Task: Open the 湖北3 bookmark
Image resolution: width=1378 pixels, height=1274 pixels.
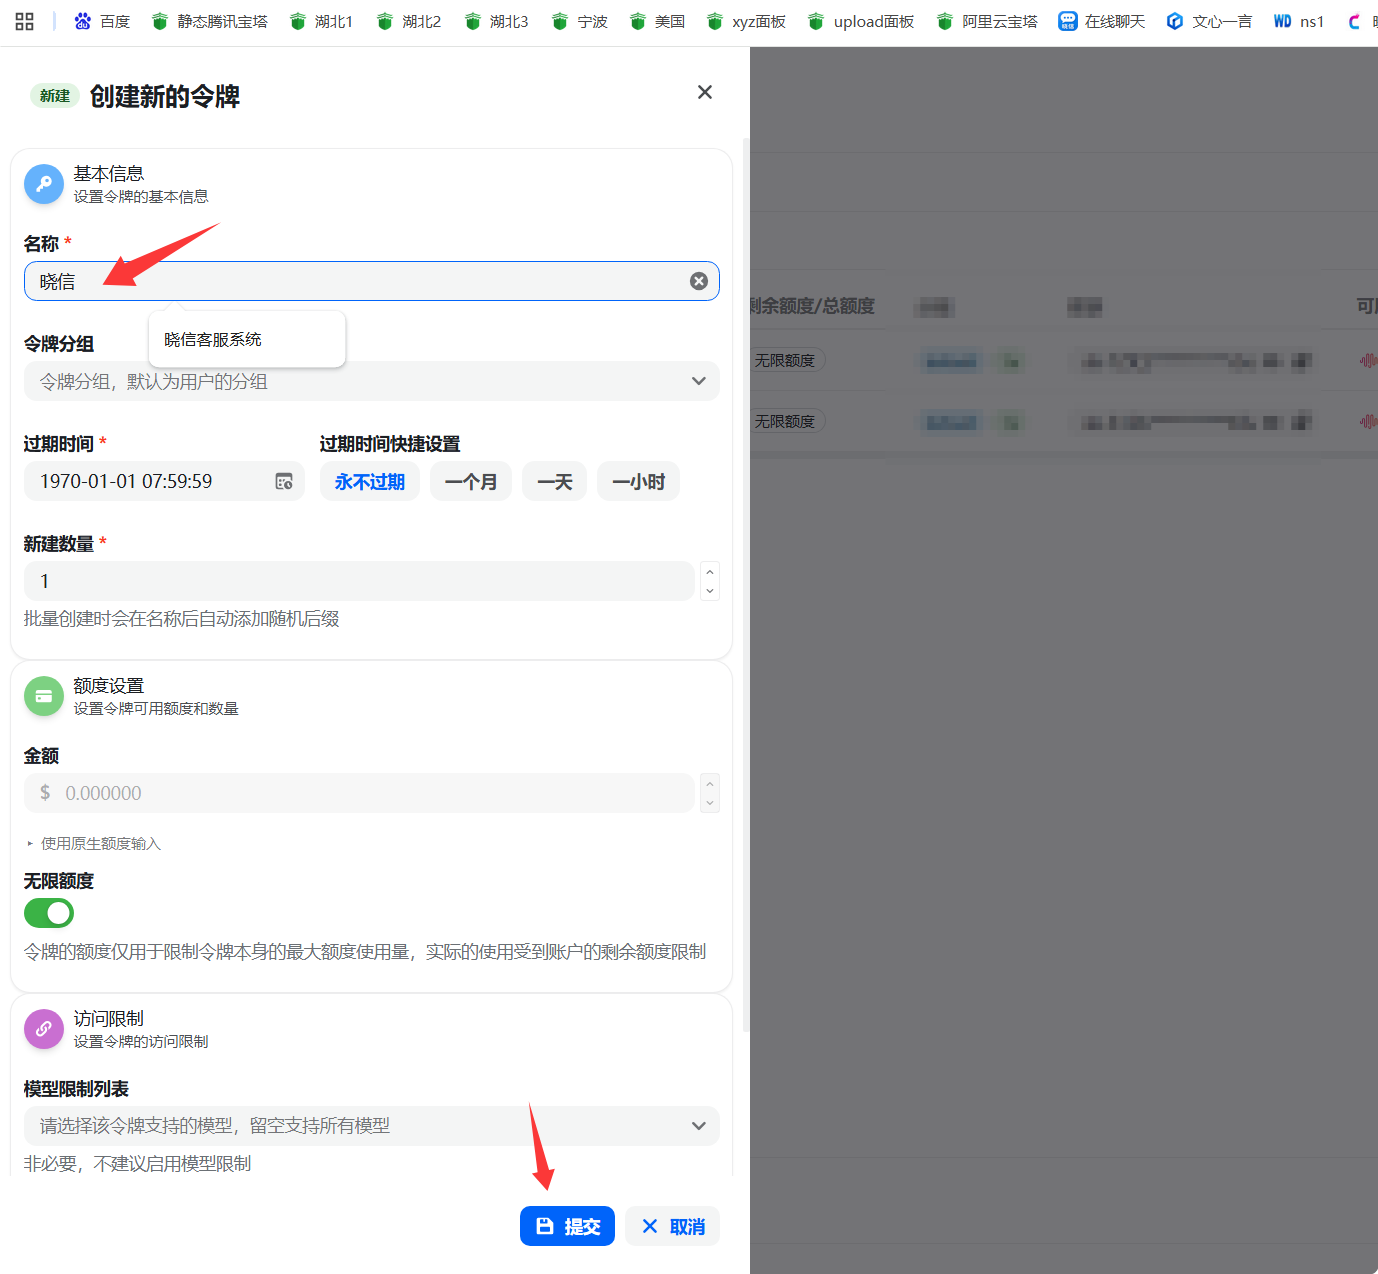Action: point(496,21)
